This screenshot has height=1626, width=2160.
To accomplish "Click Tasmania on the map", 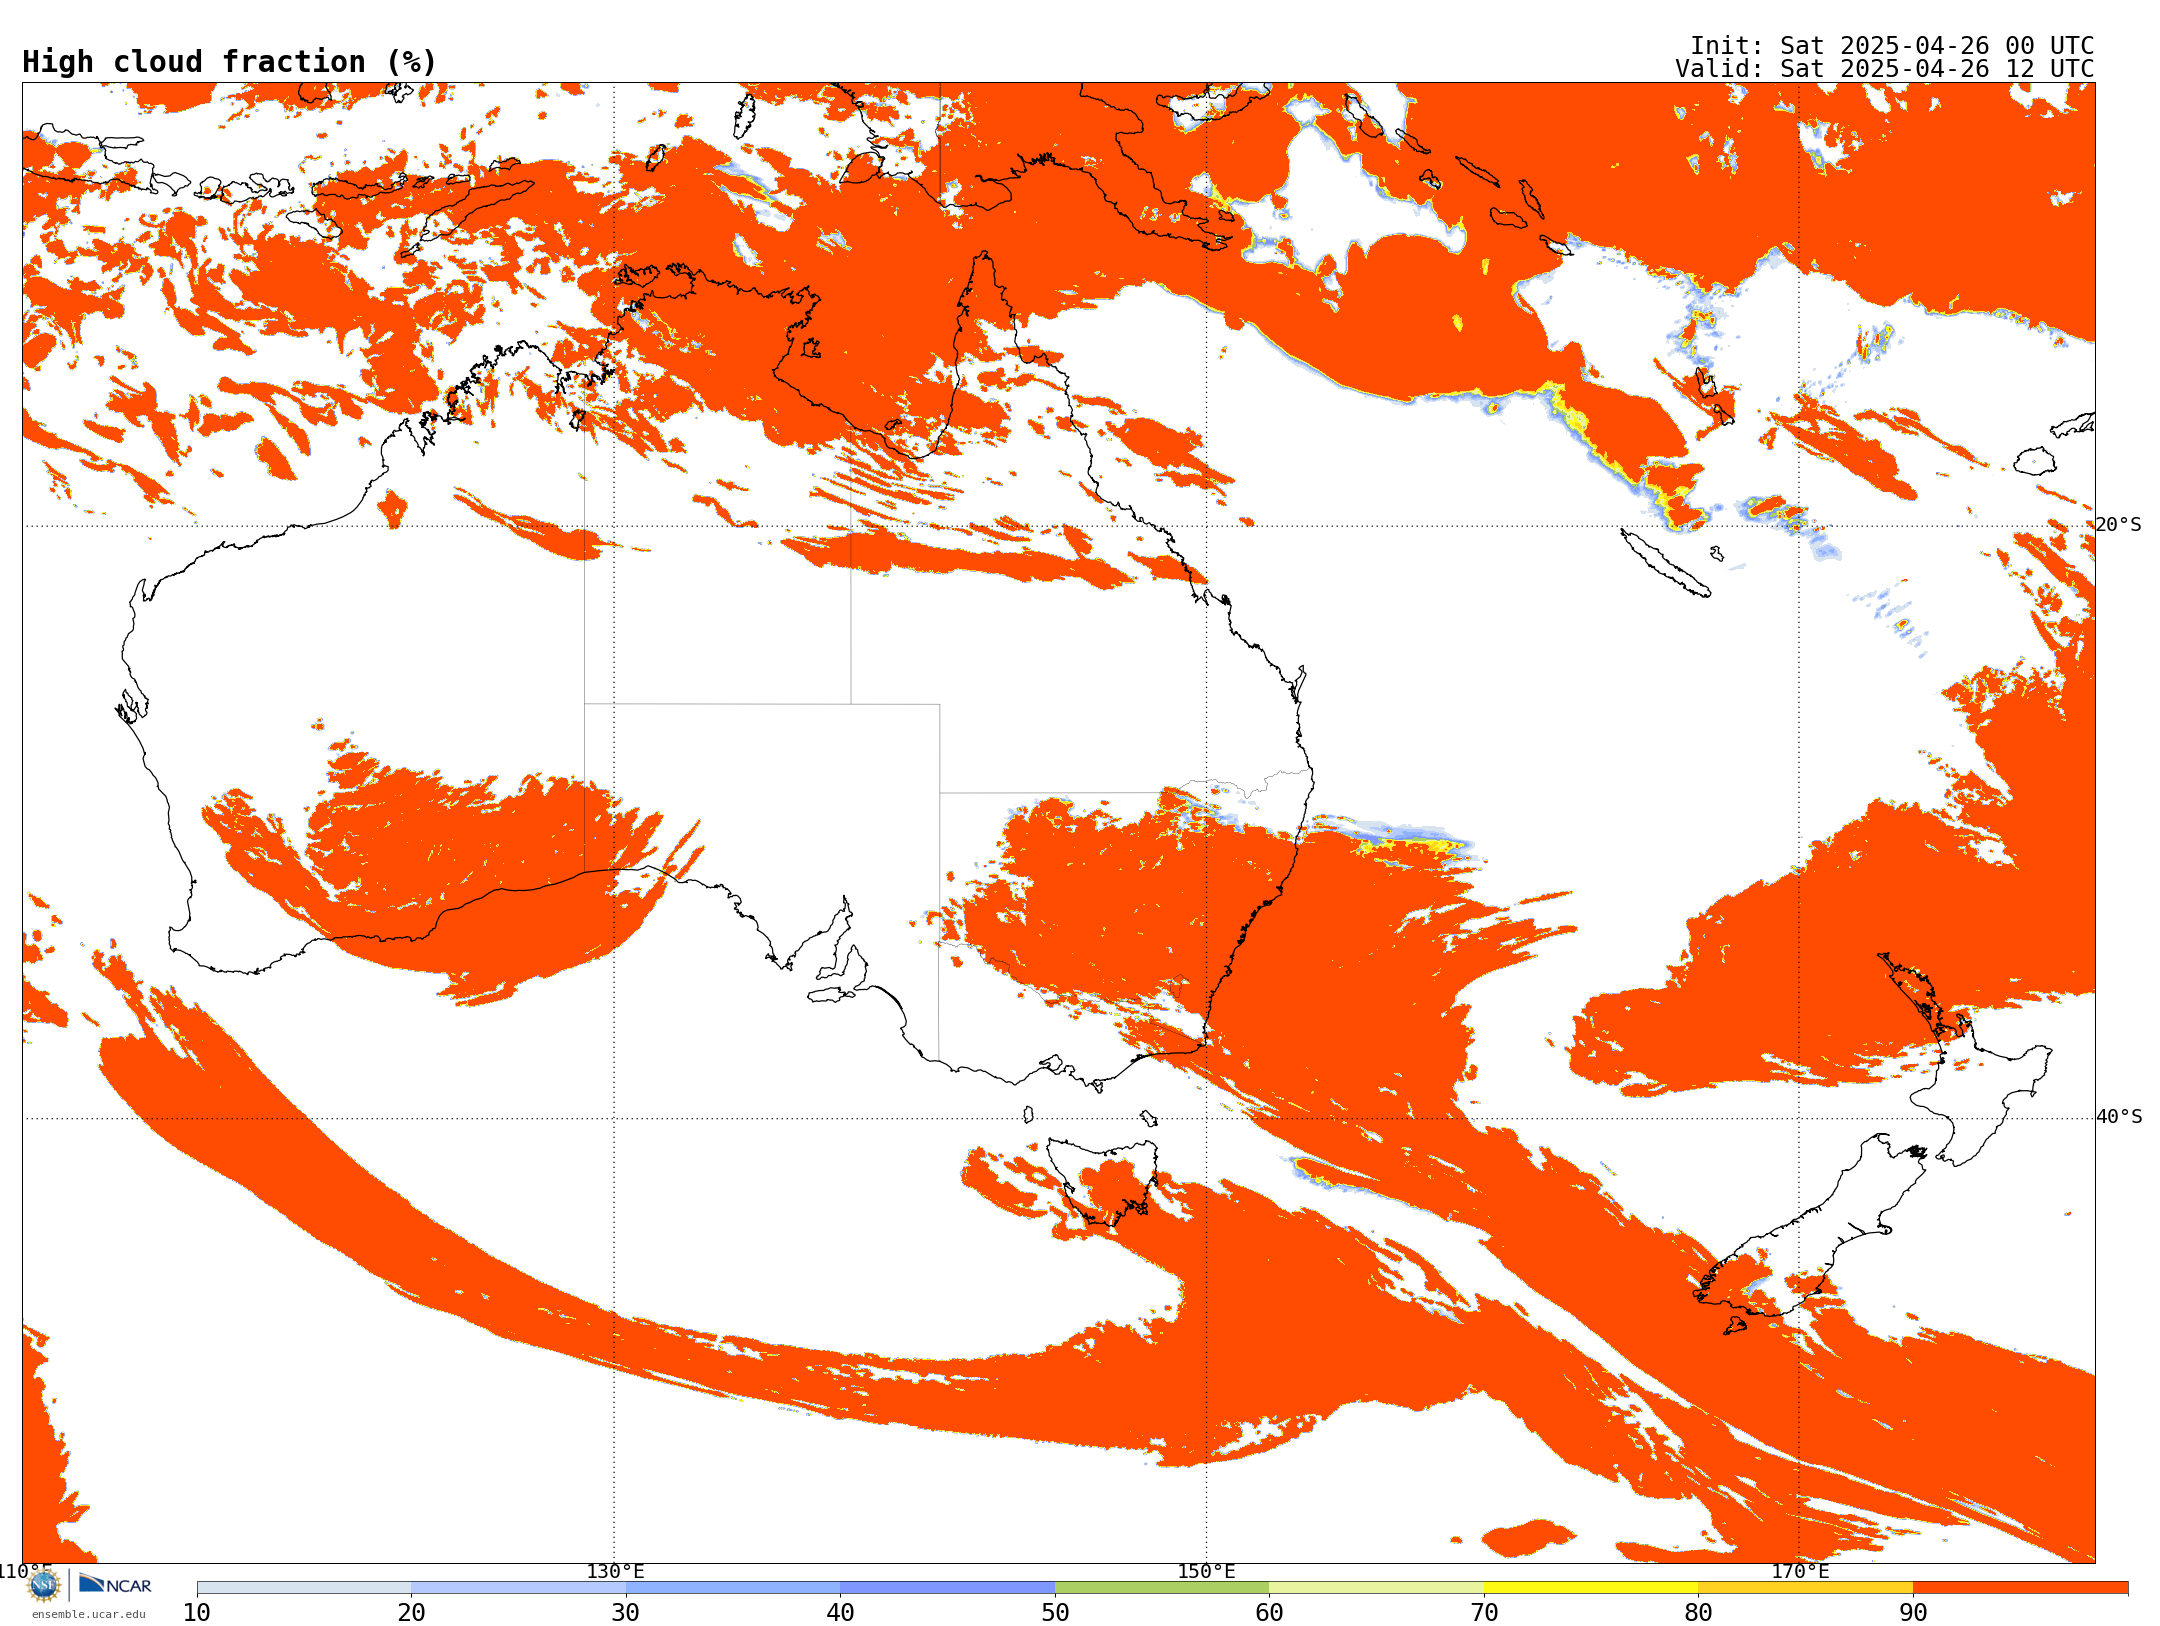I will pyautogui.click(x=1103, y=1180).
